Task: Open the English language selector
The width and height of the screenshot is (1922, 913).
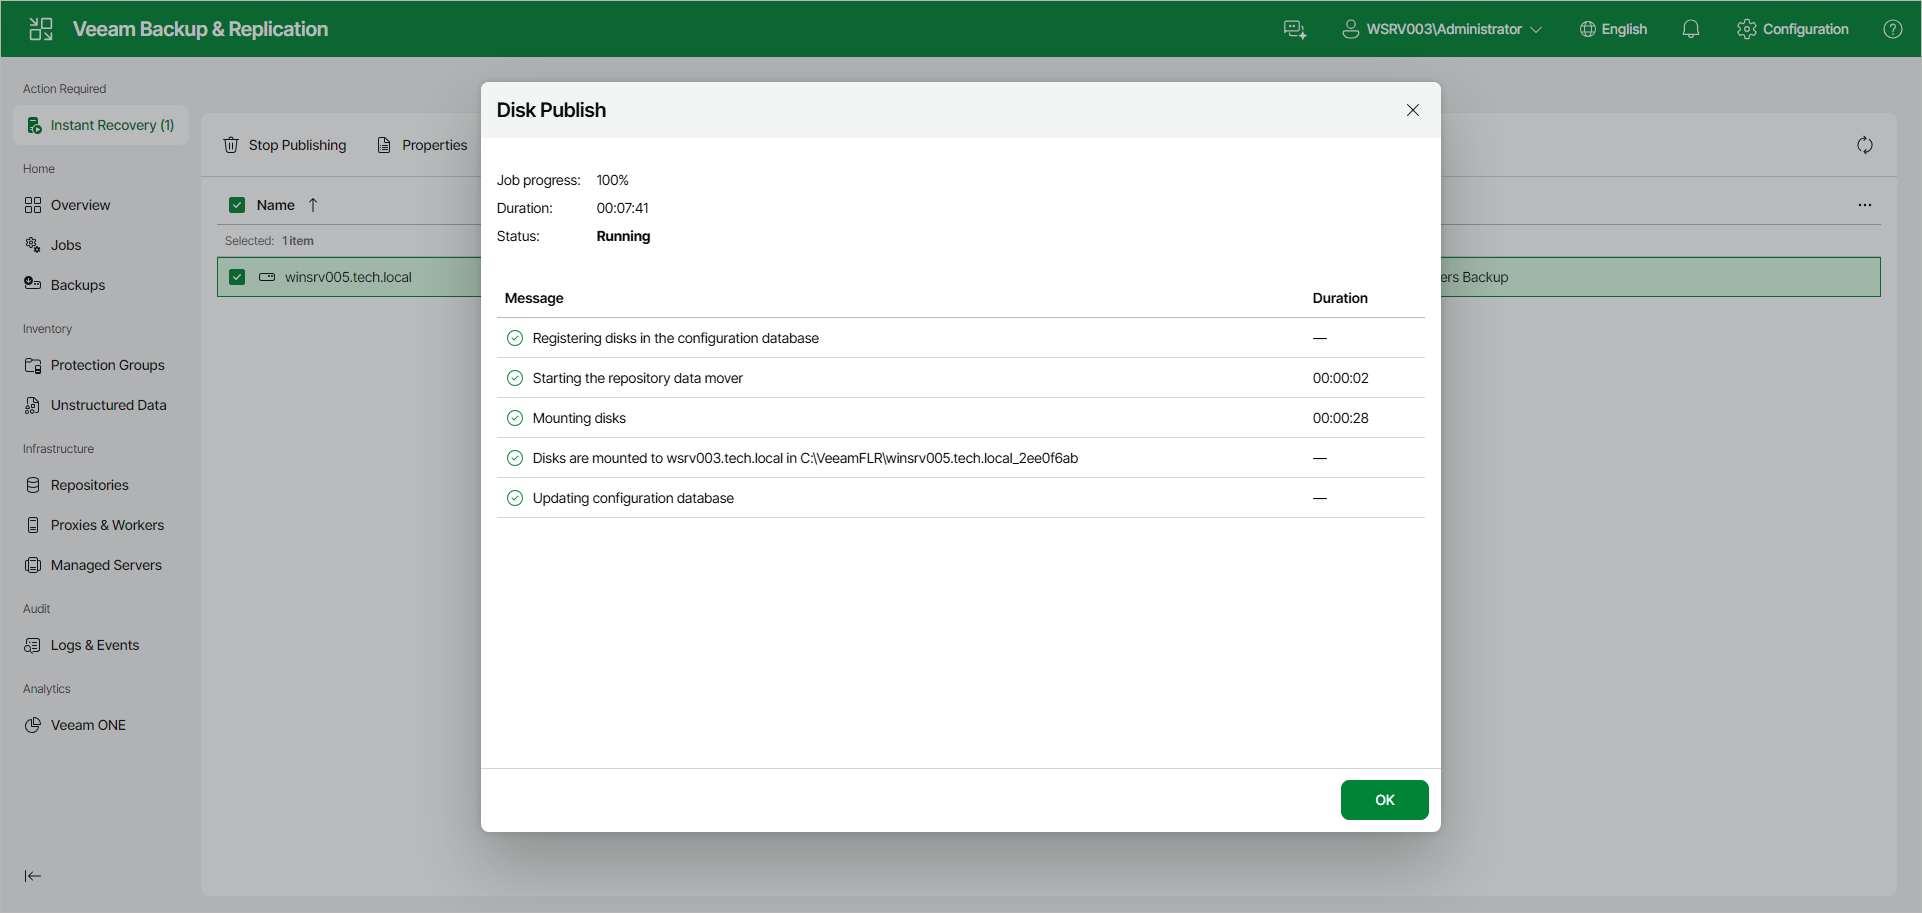Action: coord(1613,29)
